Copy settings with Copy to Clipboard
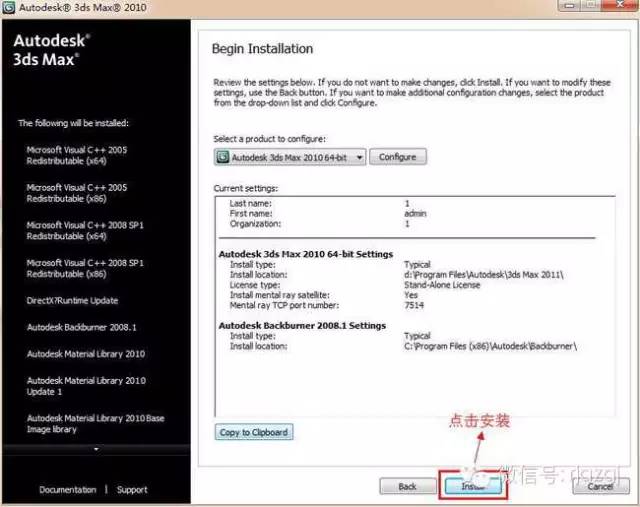The height and width of the screenshot is (507, 640). tap(253, 432)
